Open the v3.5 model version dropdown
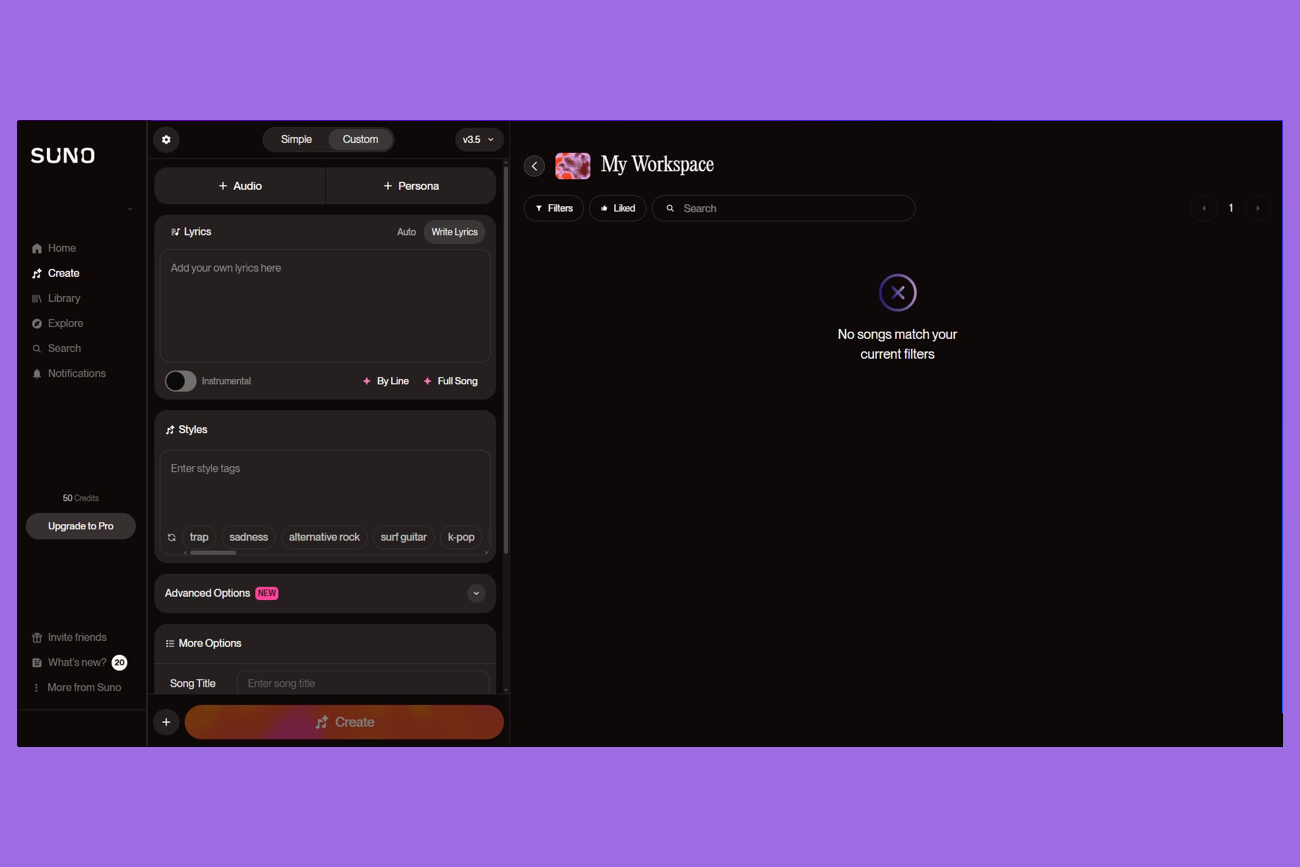1300x867 pixels. point(478,140)
